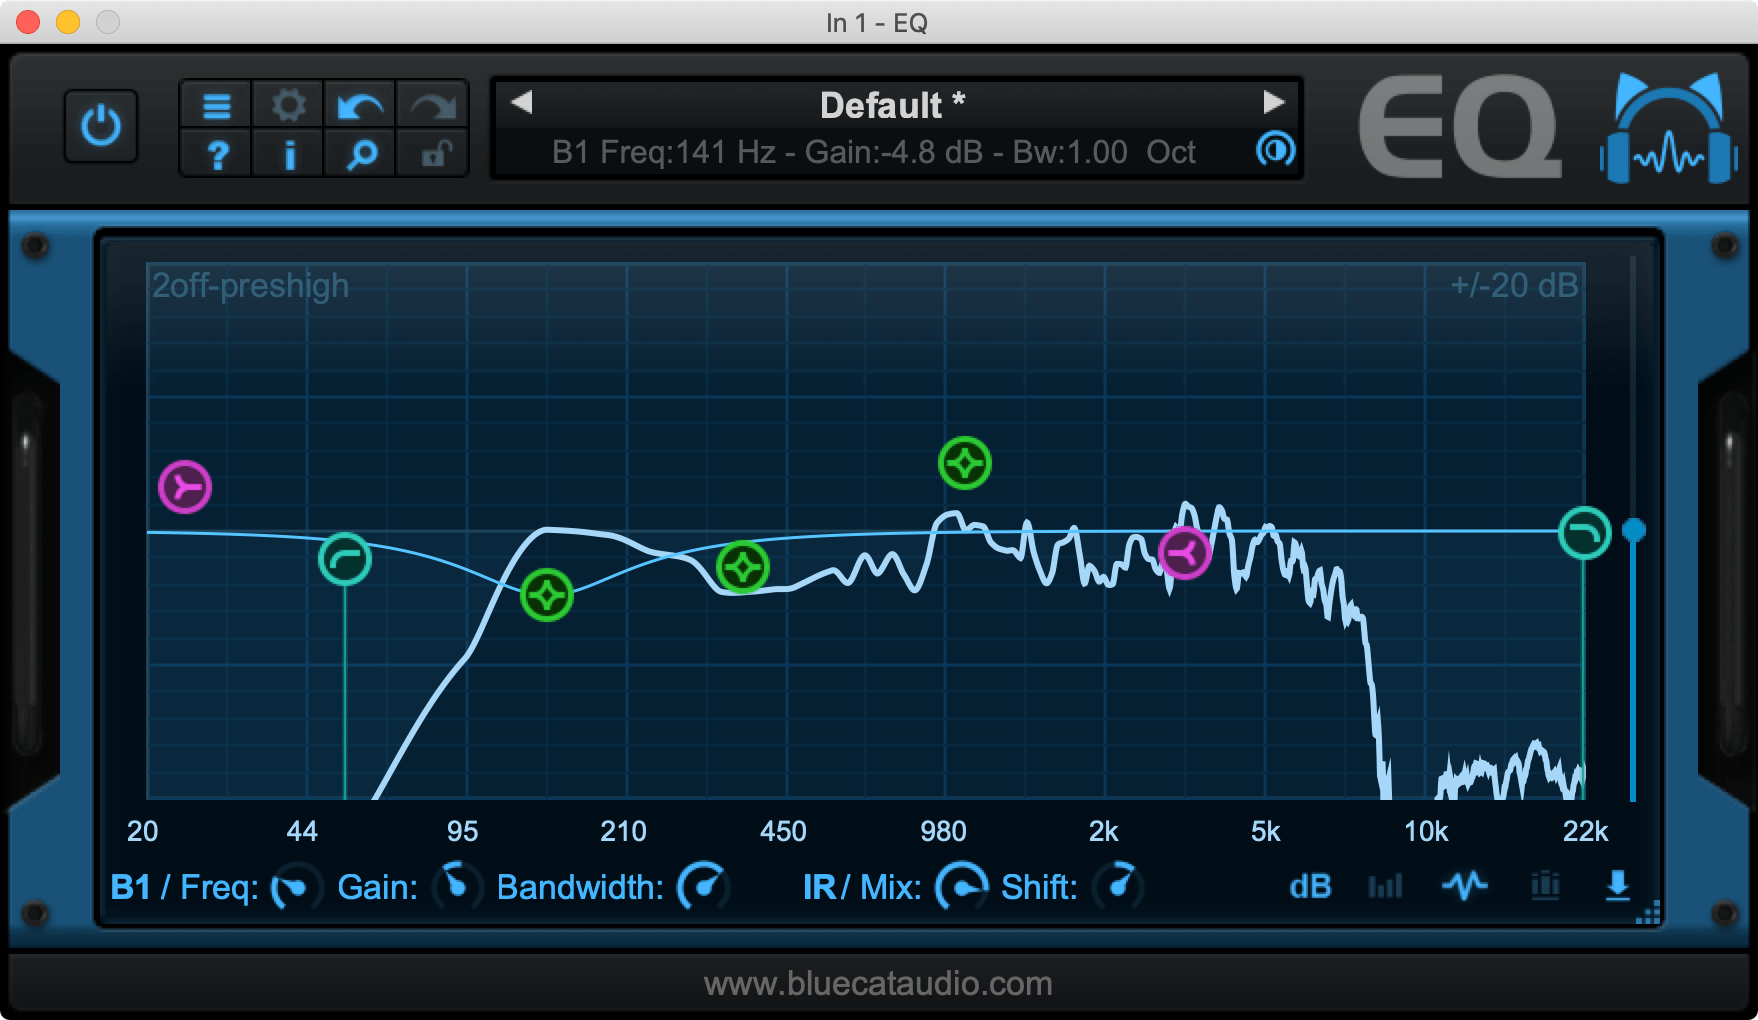The width and height of the screenshot is (1758, 1020).
Task: Click the circular icon beside the parameter readout
Action: (1275, 150)
